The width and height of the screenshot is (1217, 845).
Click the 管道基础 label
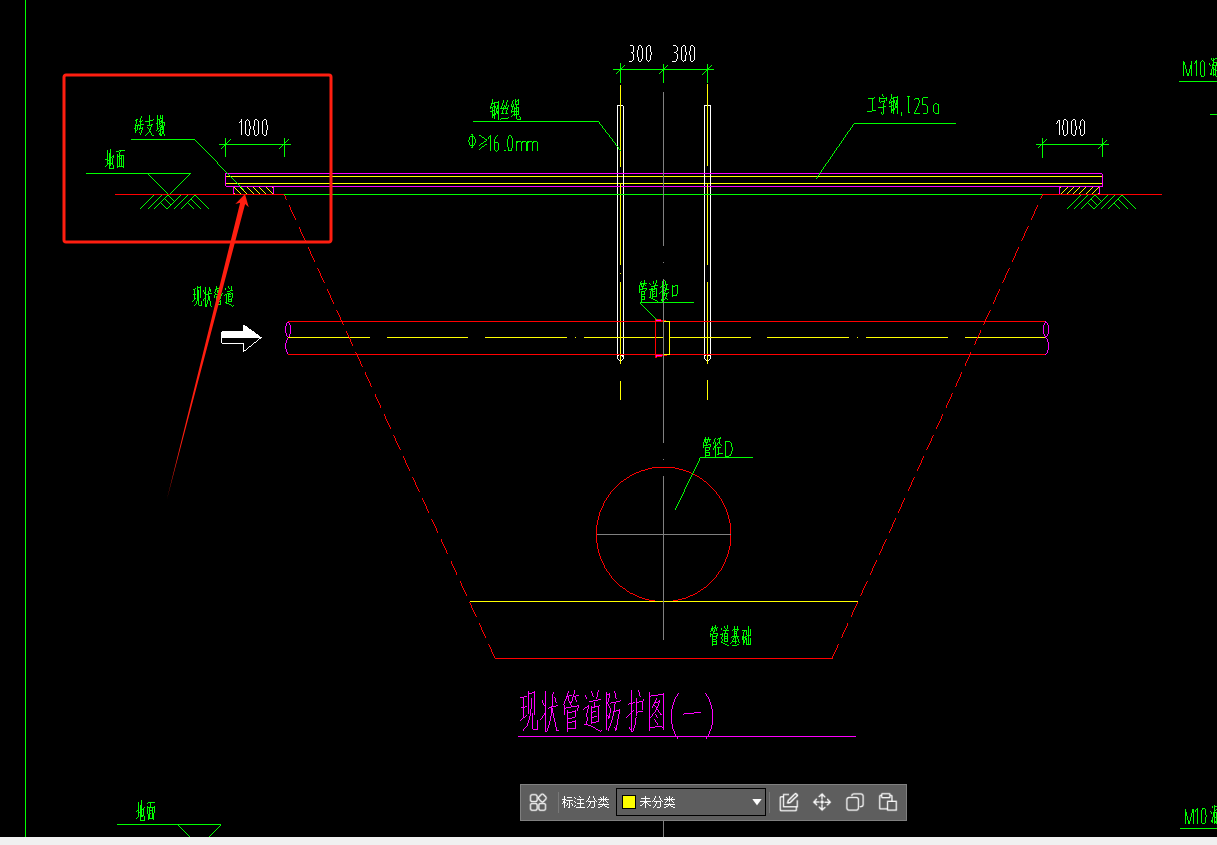point(731,636)
